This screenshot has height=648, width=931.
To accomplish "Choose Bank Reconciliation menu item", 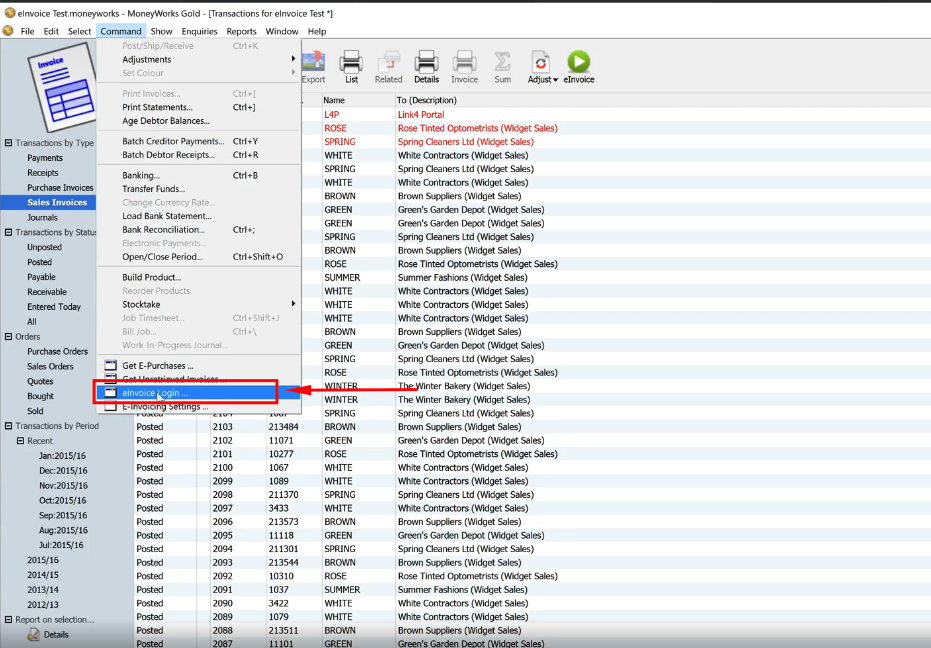I will pos(198,229).
